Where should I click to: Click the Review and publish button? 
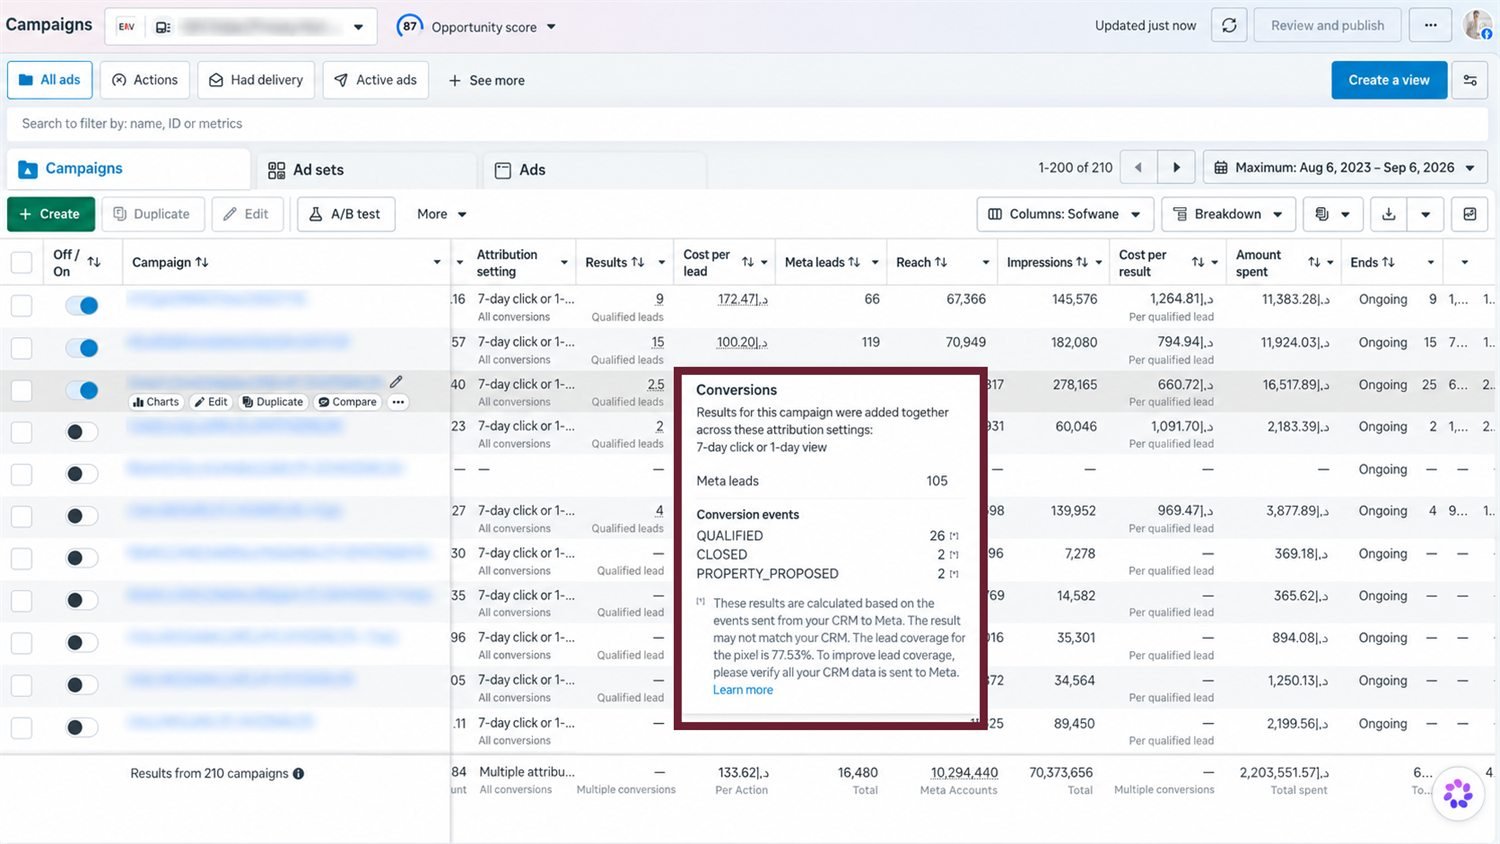click(1327, 26)
